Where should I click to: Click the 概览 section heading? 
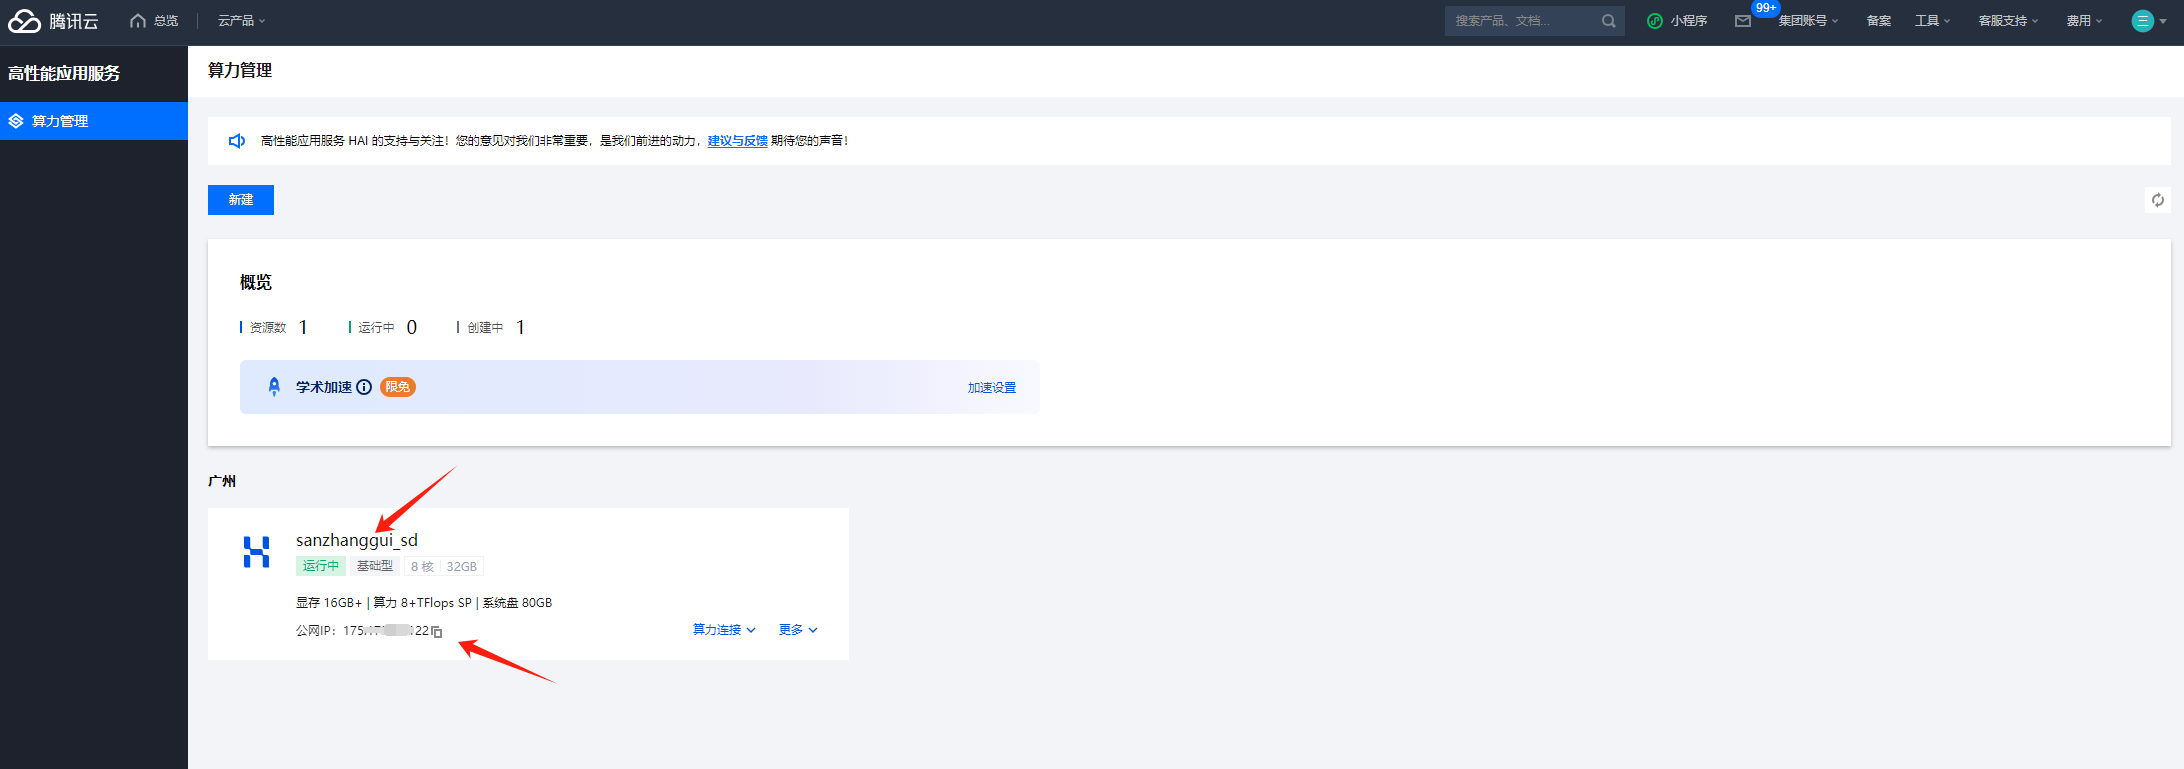click(x=256, y=282)
